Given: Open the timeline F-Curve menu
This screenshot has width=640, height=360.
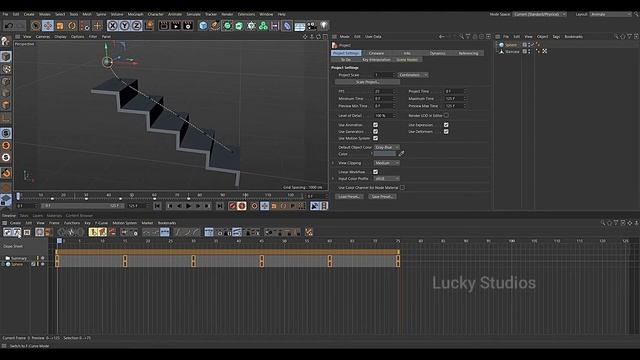Looking at the screenshot, I should pos(101,223).
